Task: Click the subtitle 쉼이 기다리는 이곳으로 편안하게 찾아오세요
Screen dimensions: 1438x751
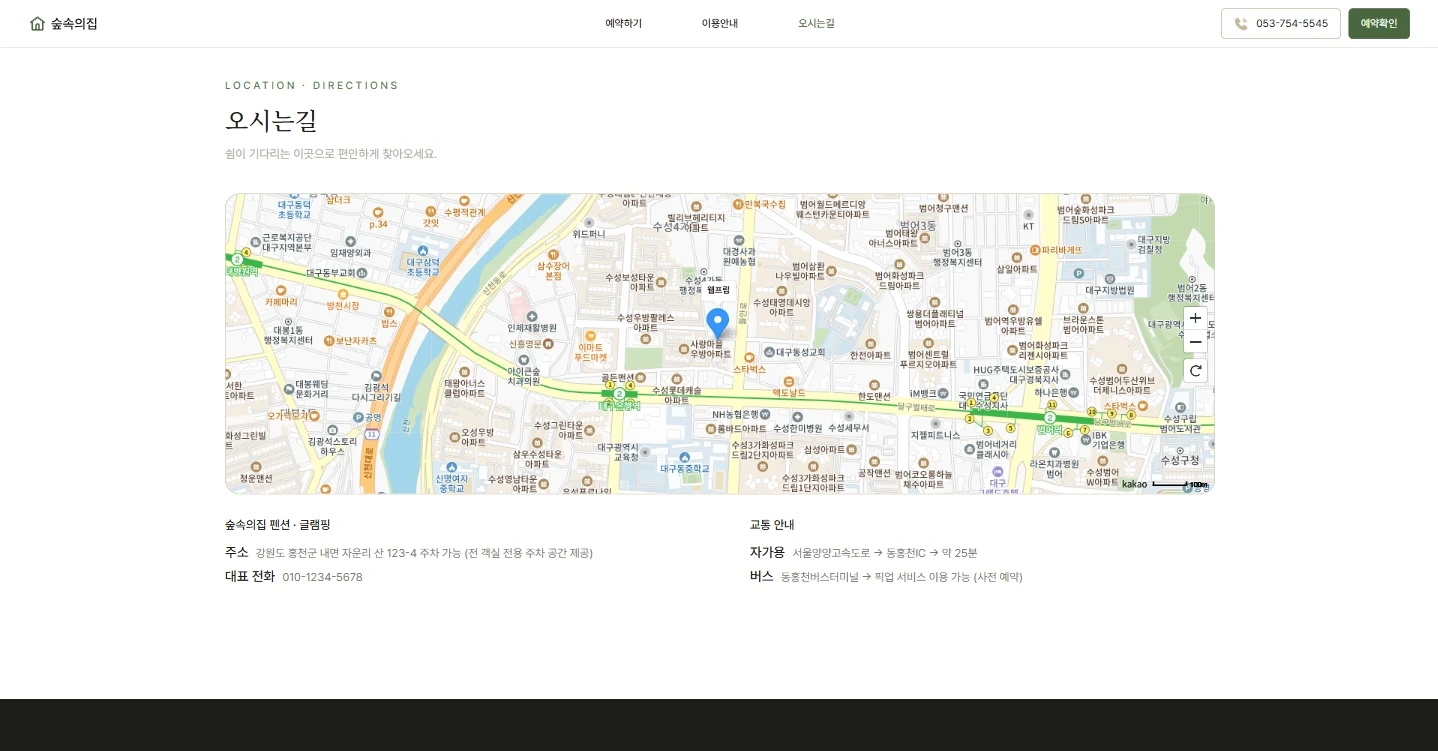Action: point(331,154)
